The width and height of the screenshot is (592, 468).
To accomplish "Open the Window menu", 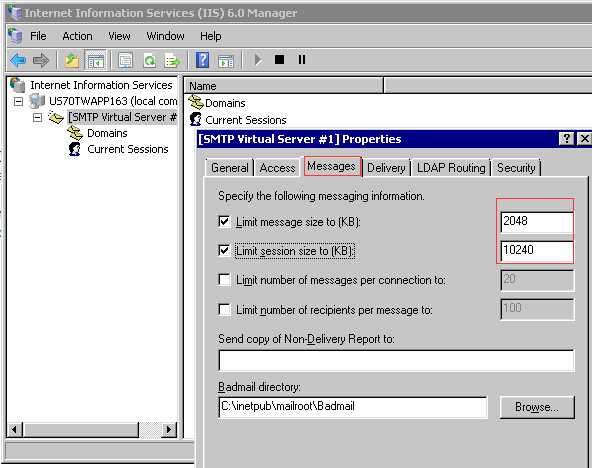I will tap(165, 36).
